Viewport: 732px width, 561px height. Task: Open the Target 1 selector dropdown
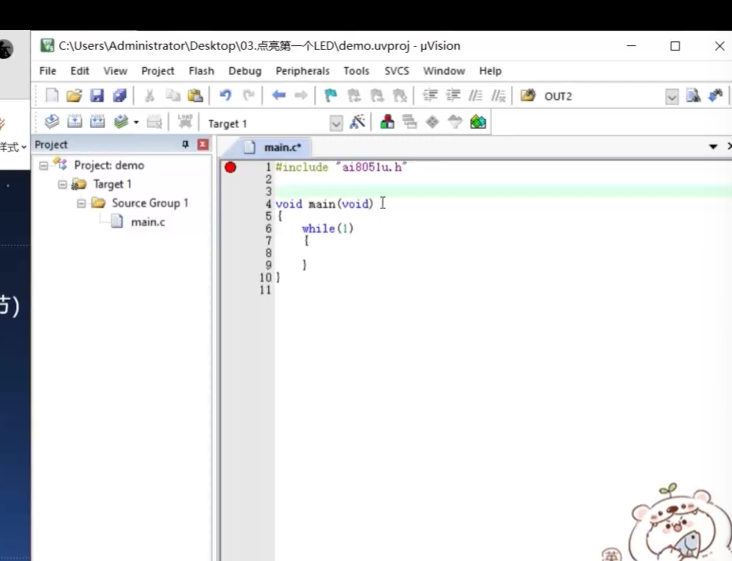pyautogui.click(x=336, y=124)
